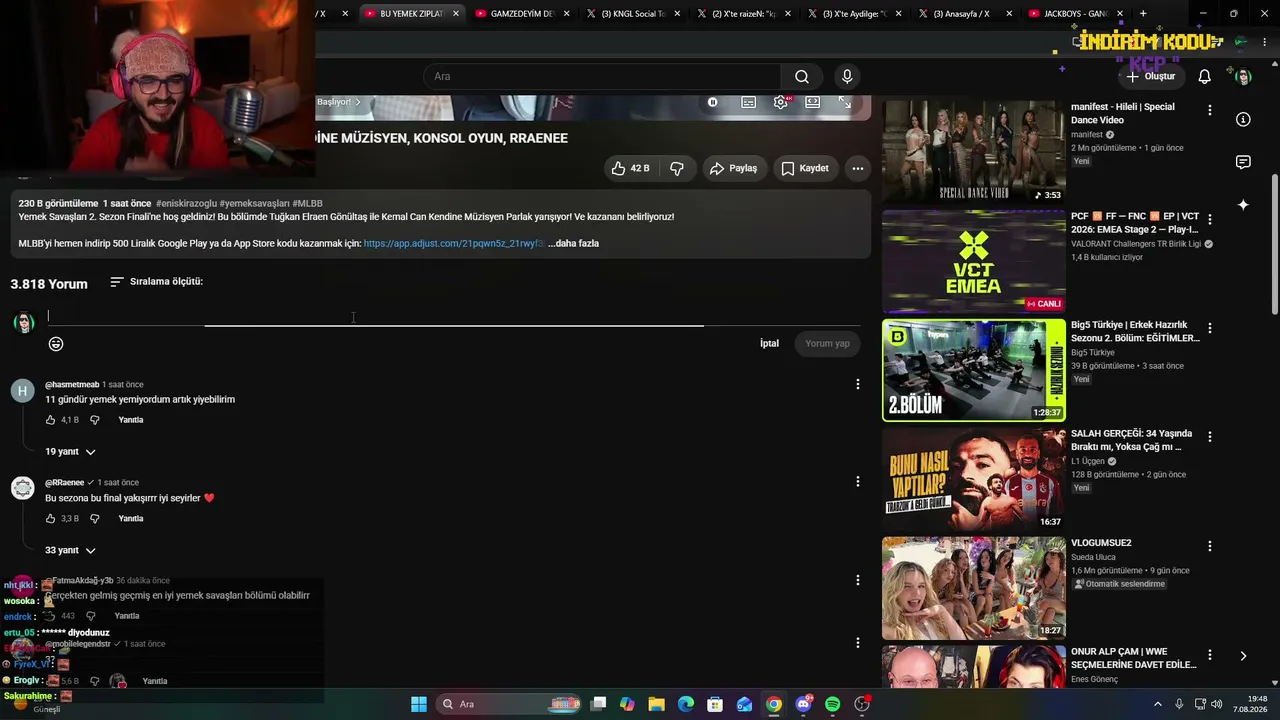Switch to the GAMZEDEYİM browser tab

[521, 14]
